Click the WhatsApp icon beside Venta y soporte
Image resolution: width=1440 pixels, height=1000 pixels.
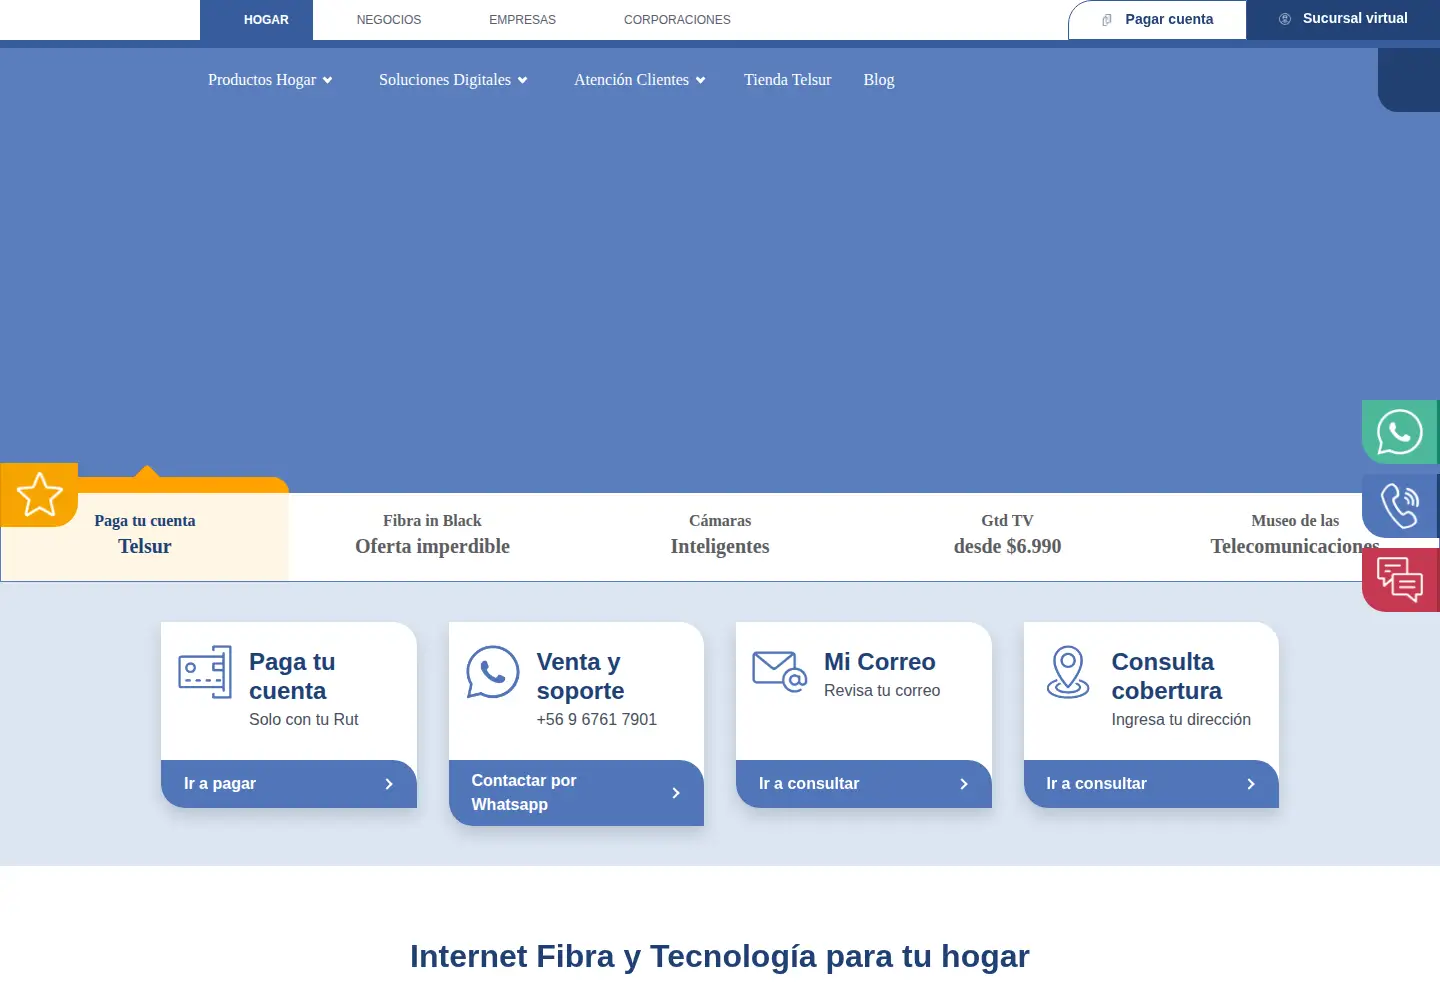[492, 672]
